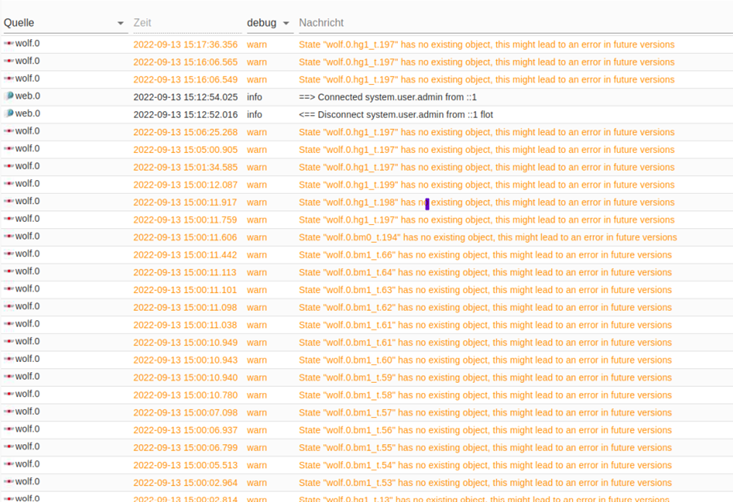Select warning message about wolf.0.bm1_t.56
This screenshot has height=503, width=734.
pos(485,430)
